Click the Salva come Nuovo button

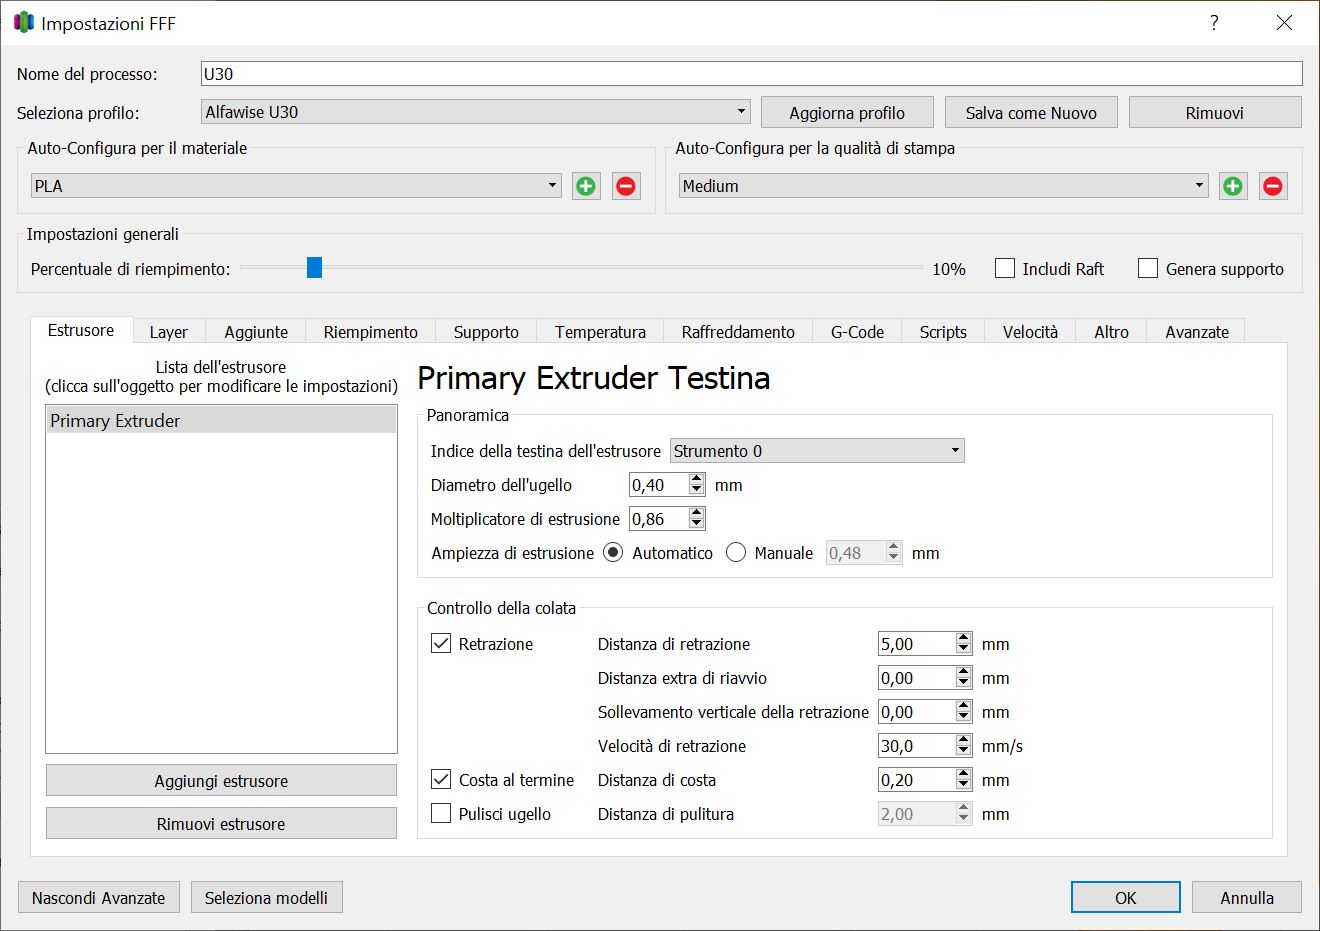pyautogui.click(x=1031, y=113)
